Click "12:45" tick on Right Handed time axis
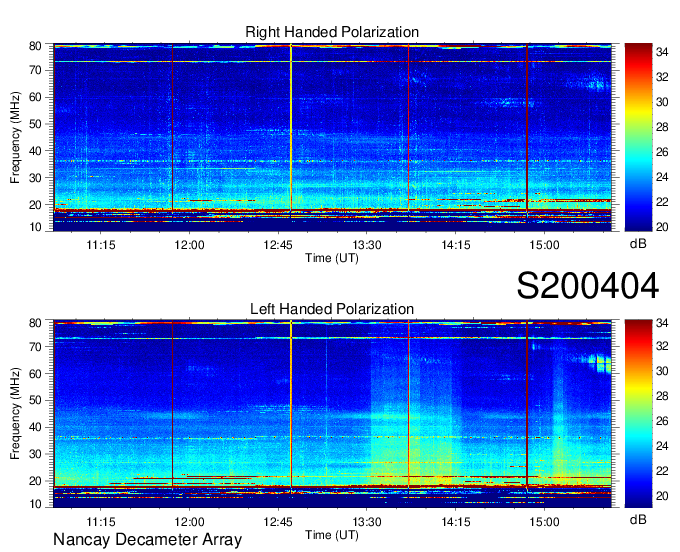The height and width of the screenshot is (552, 680). click(x=278, y=245)
